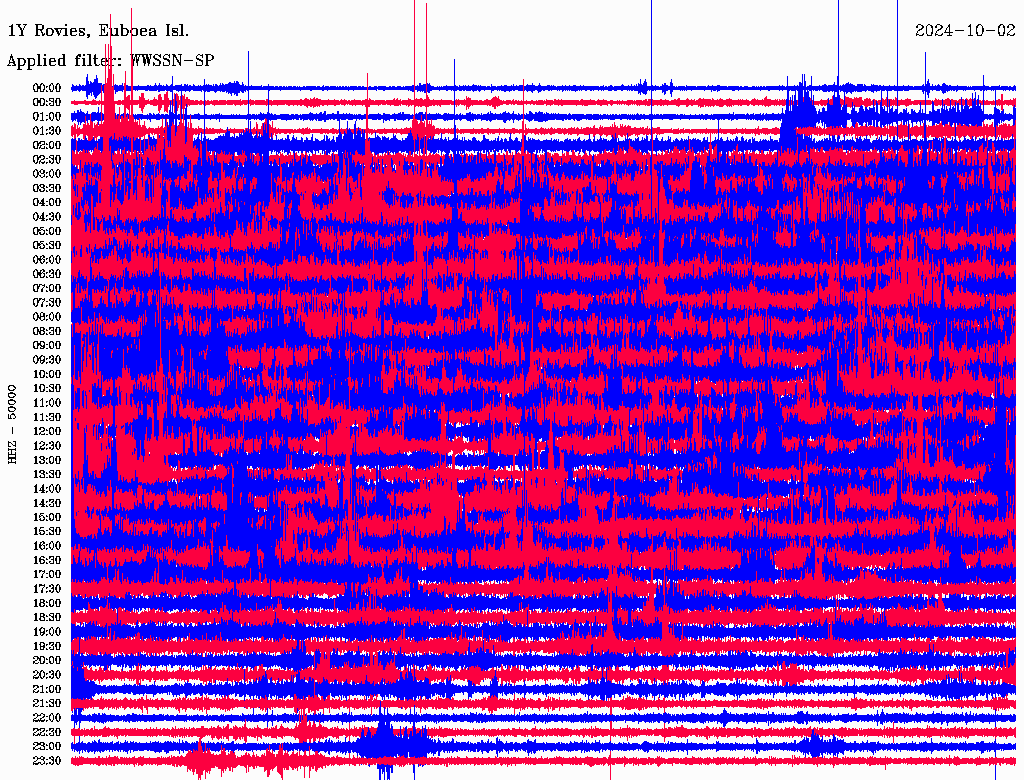
Task: Click the 19:00 row label
Action: tap(47, 632)
